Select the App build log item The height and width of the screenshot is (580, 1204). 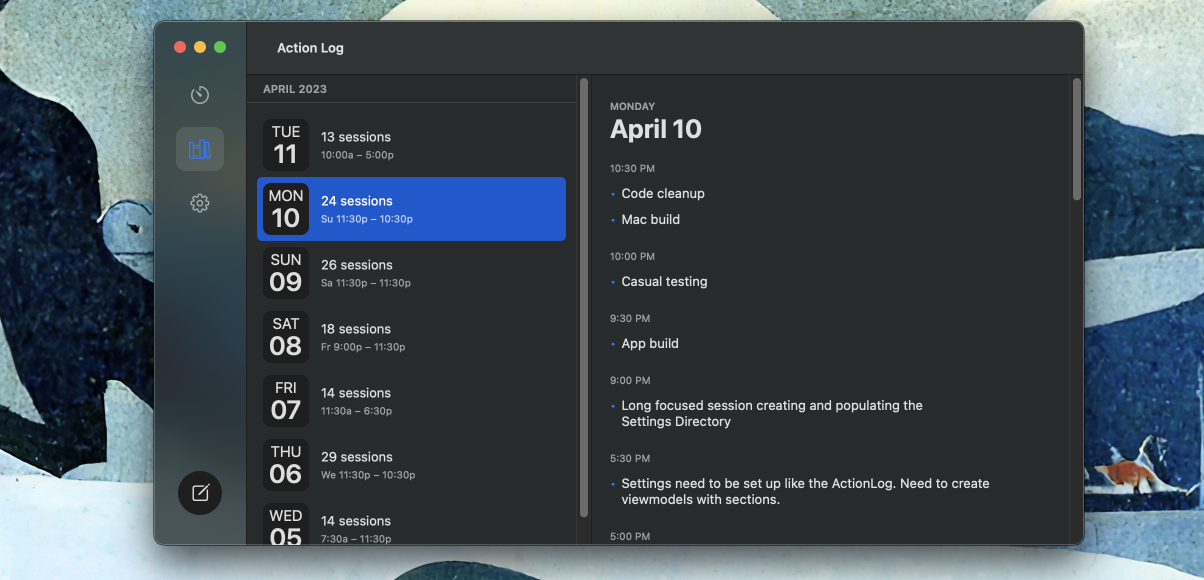pyautogui.click(x=650, y=343)
